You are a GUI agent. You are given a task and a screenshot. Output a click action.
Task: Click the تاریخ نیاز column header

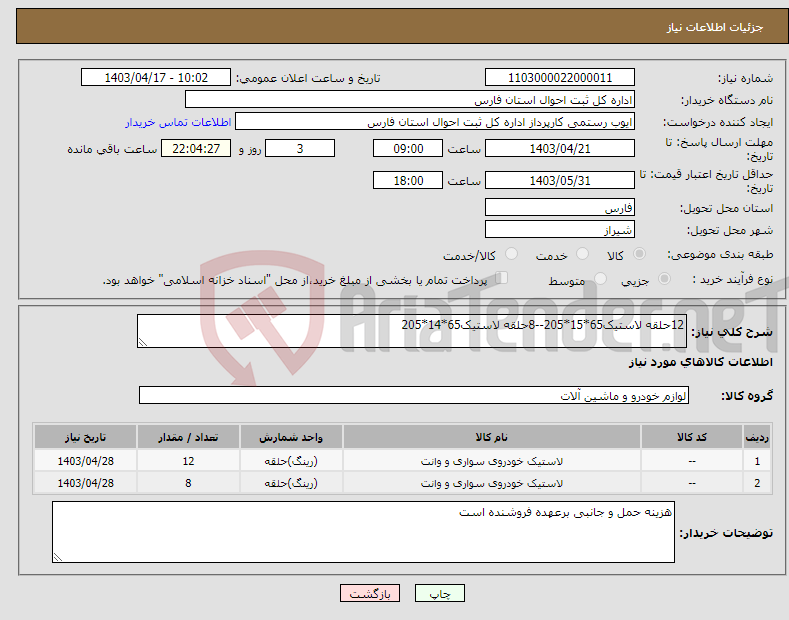coord(86,437)
